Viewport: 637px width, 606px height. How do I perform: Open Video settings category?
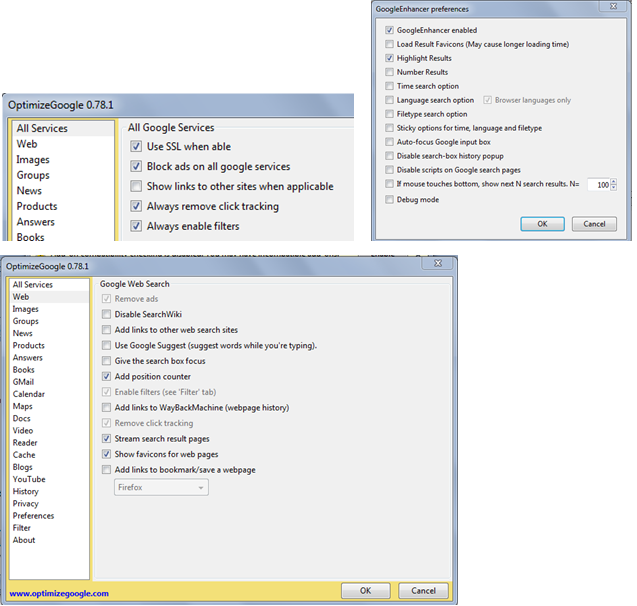pos(49,431)
